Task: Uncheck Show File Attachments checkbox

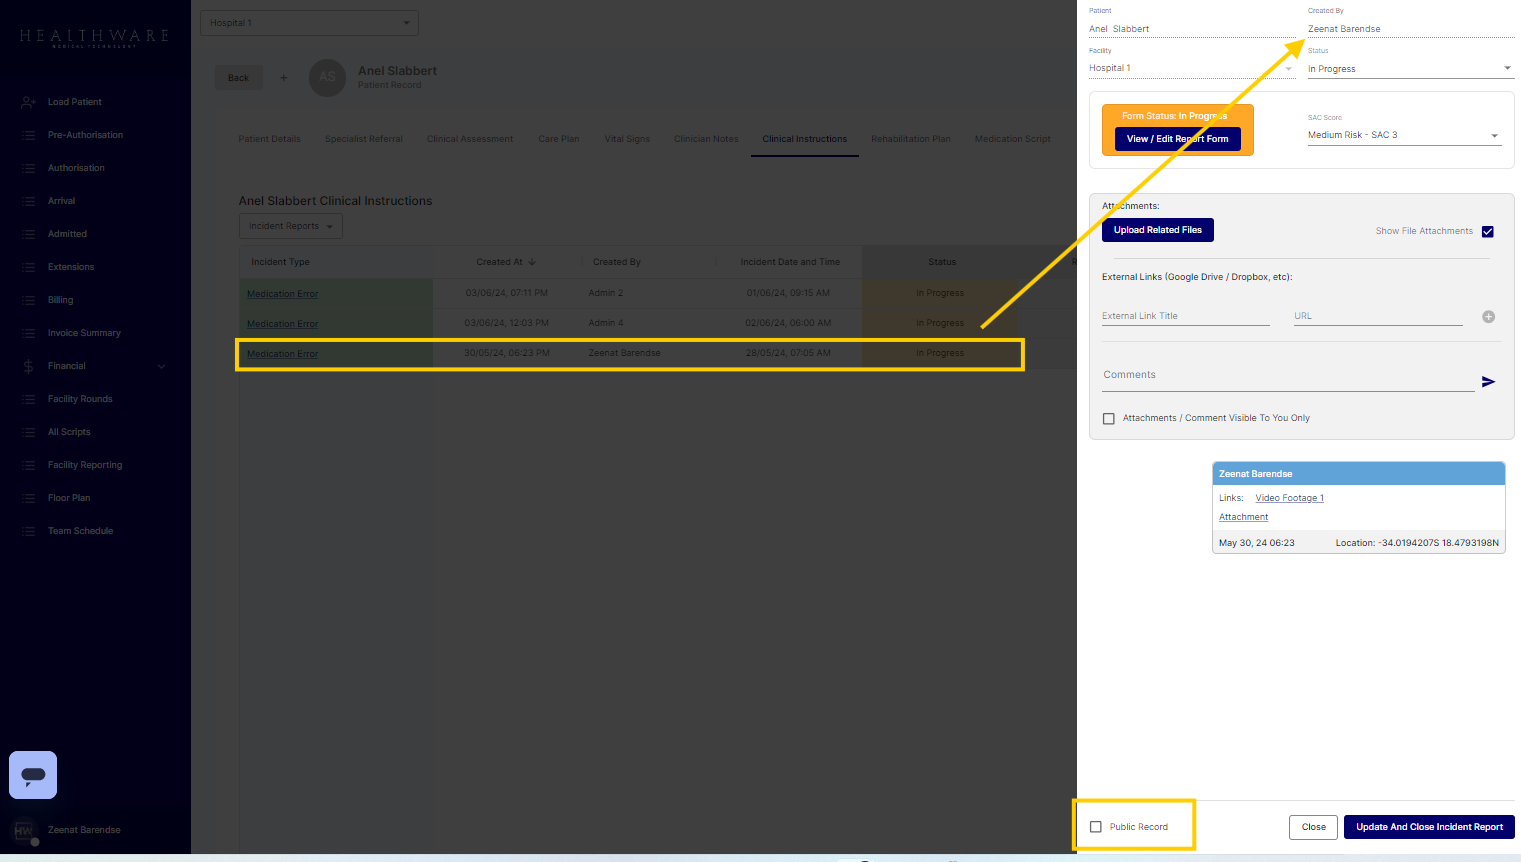Action: pos(1487,231)
